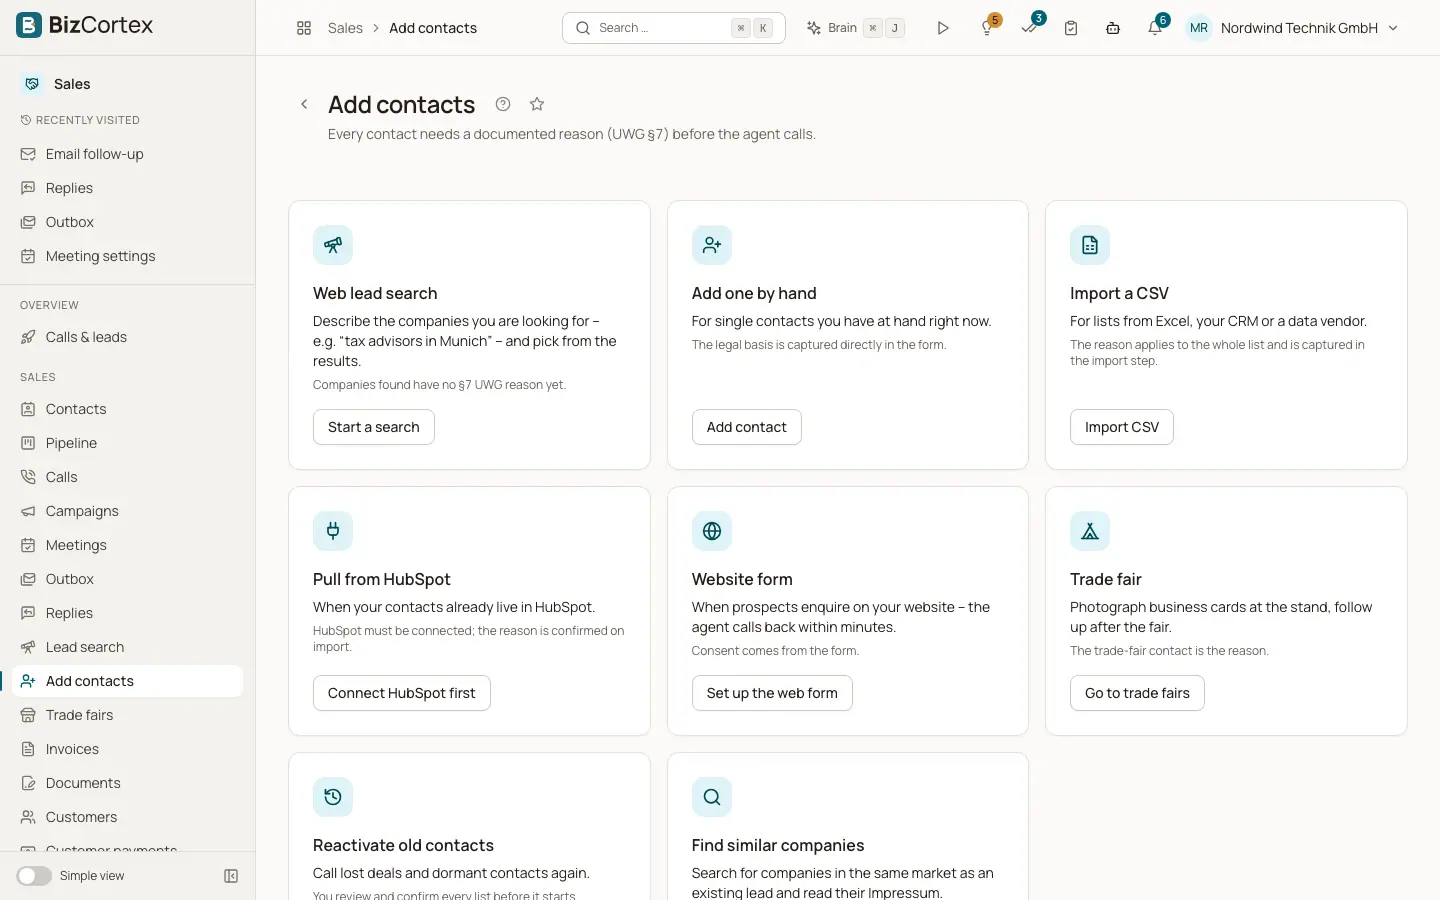
Task: Click the Sales breadcrumb link
Action: click(345, 28)
